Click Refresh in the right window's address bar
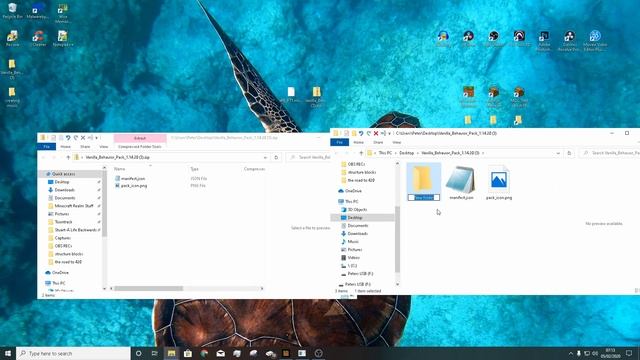The image size is (640, 360). click(x=569, y=153)
